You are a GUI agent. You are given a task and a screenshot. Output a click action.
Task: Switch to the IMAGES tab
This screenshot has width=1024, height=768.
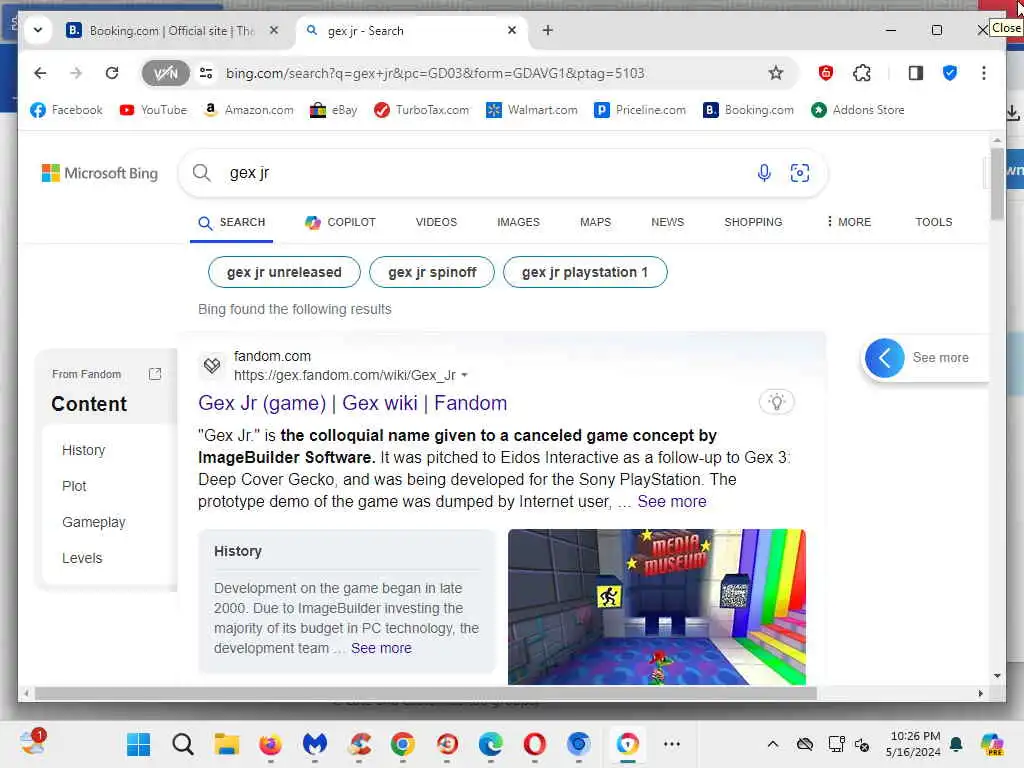(518, 222)
